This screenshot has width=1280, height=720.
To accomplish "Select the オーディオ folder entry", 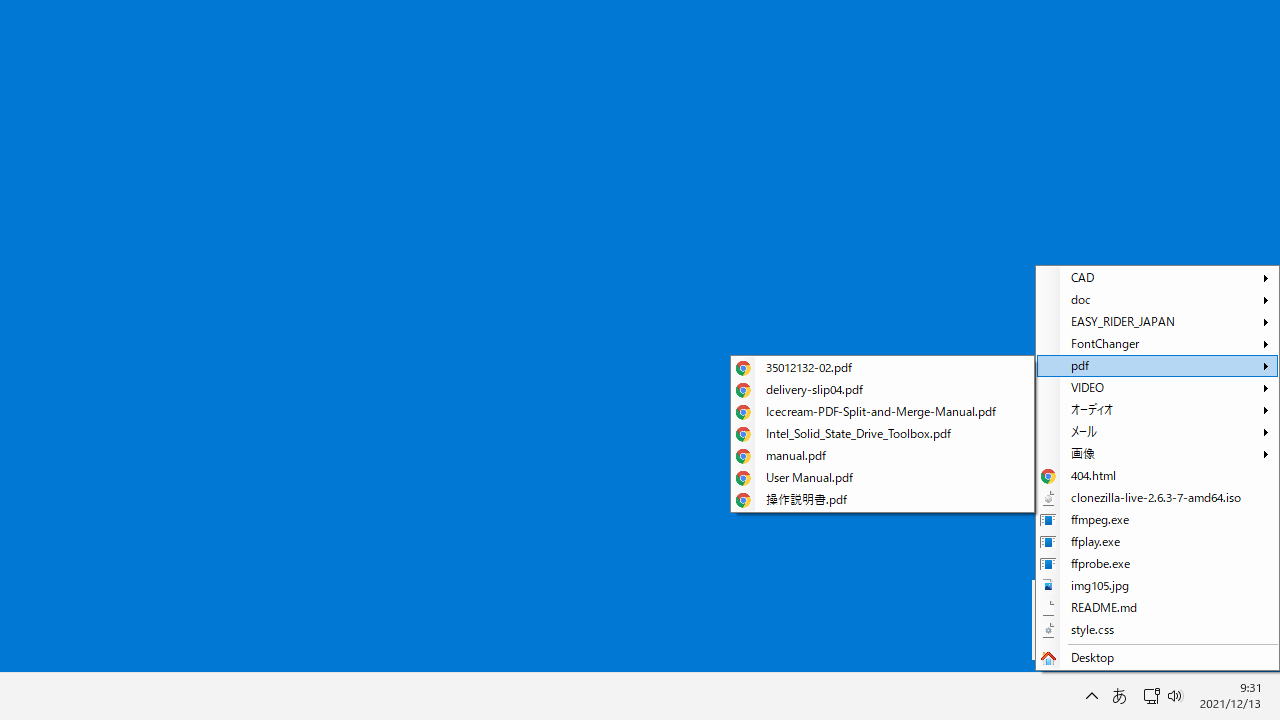I will pos(1157,410).
